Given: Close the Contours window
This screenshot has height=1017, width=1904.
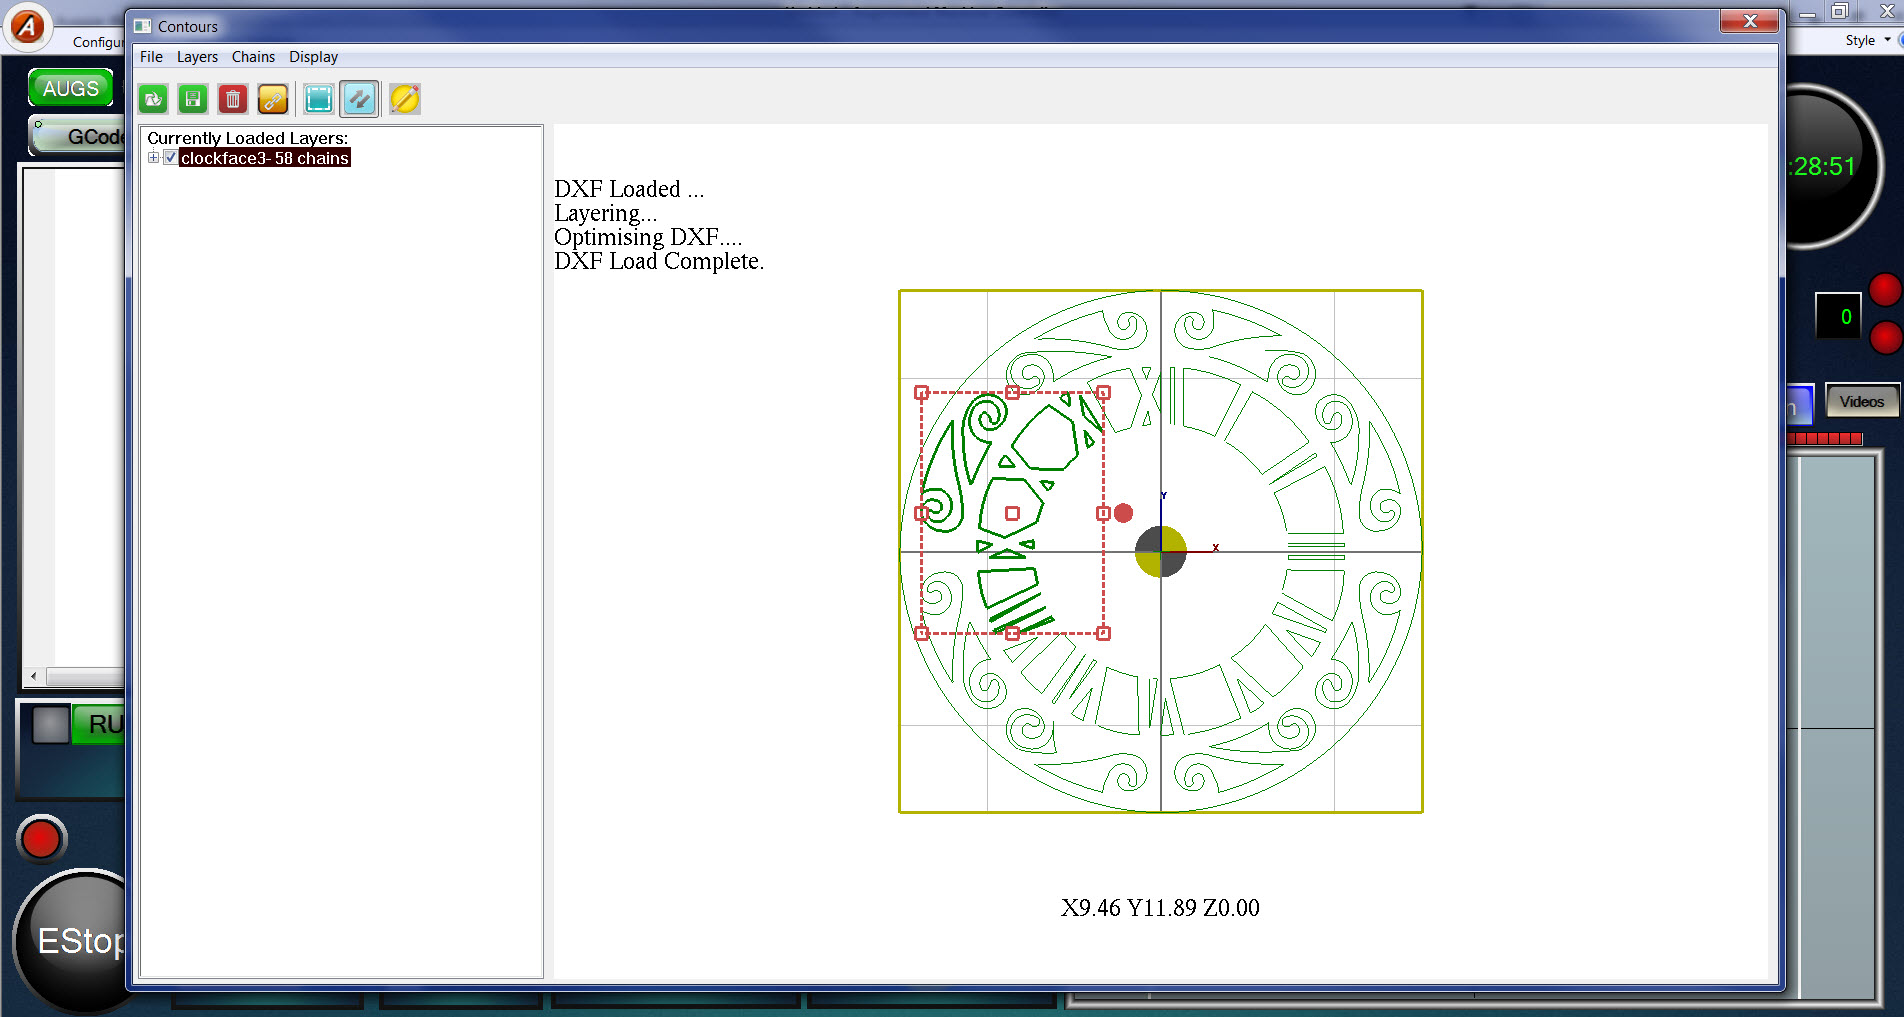Looking at the screenshot, I should coord(1749,21).
